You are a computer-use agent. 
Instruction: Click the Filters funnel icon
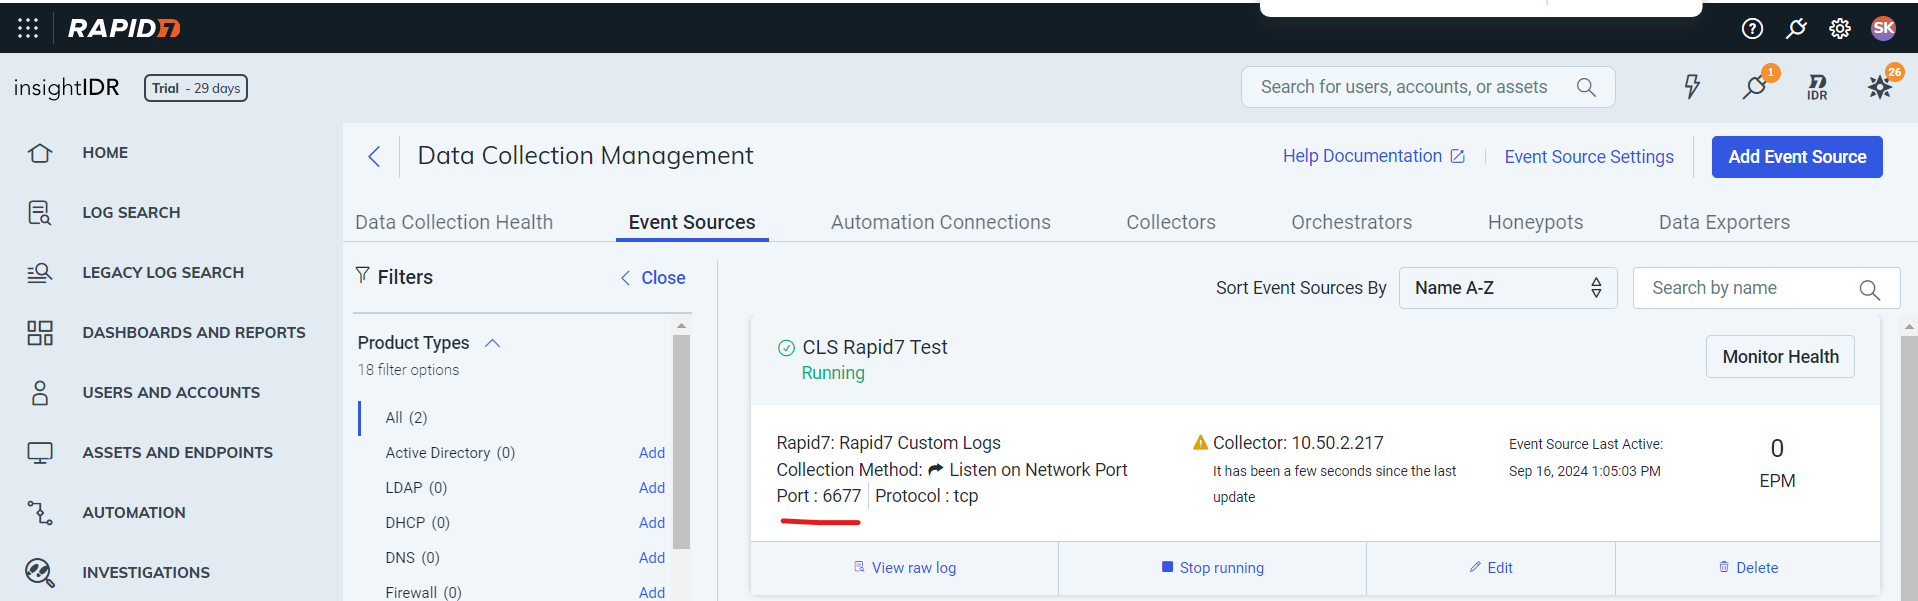tap(362, 276)
